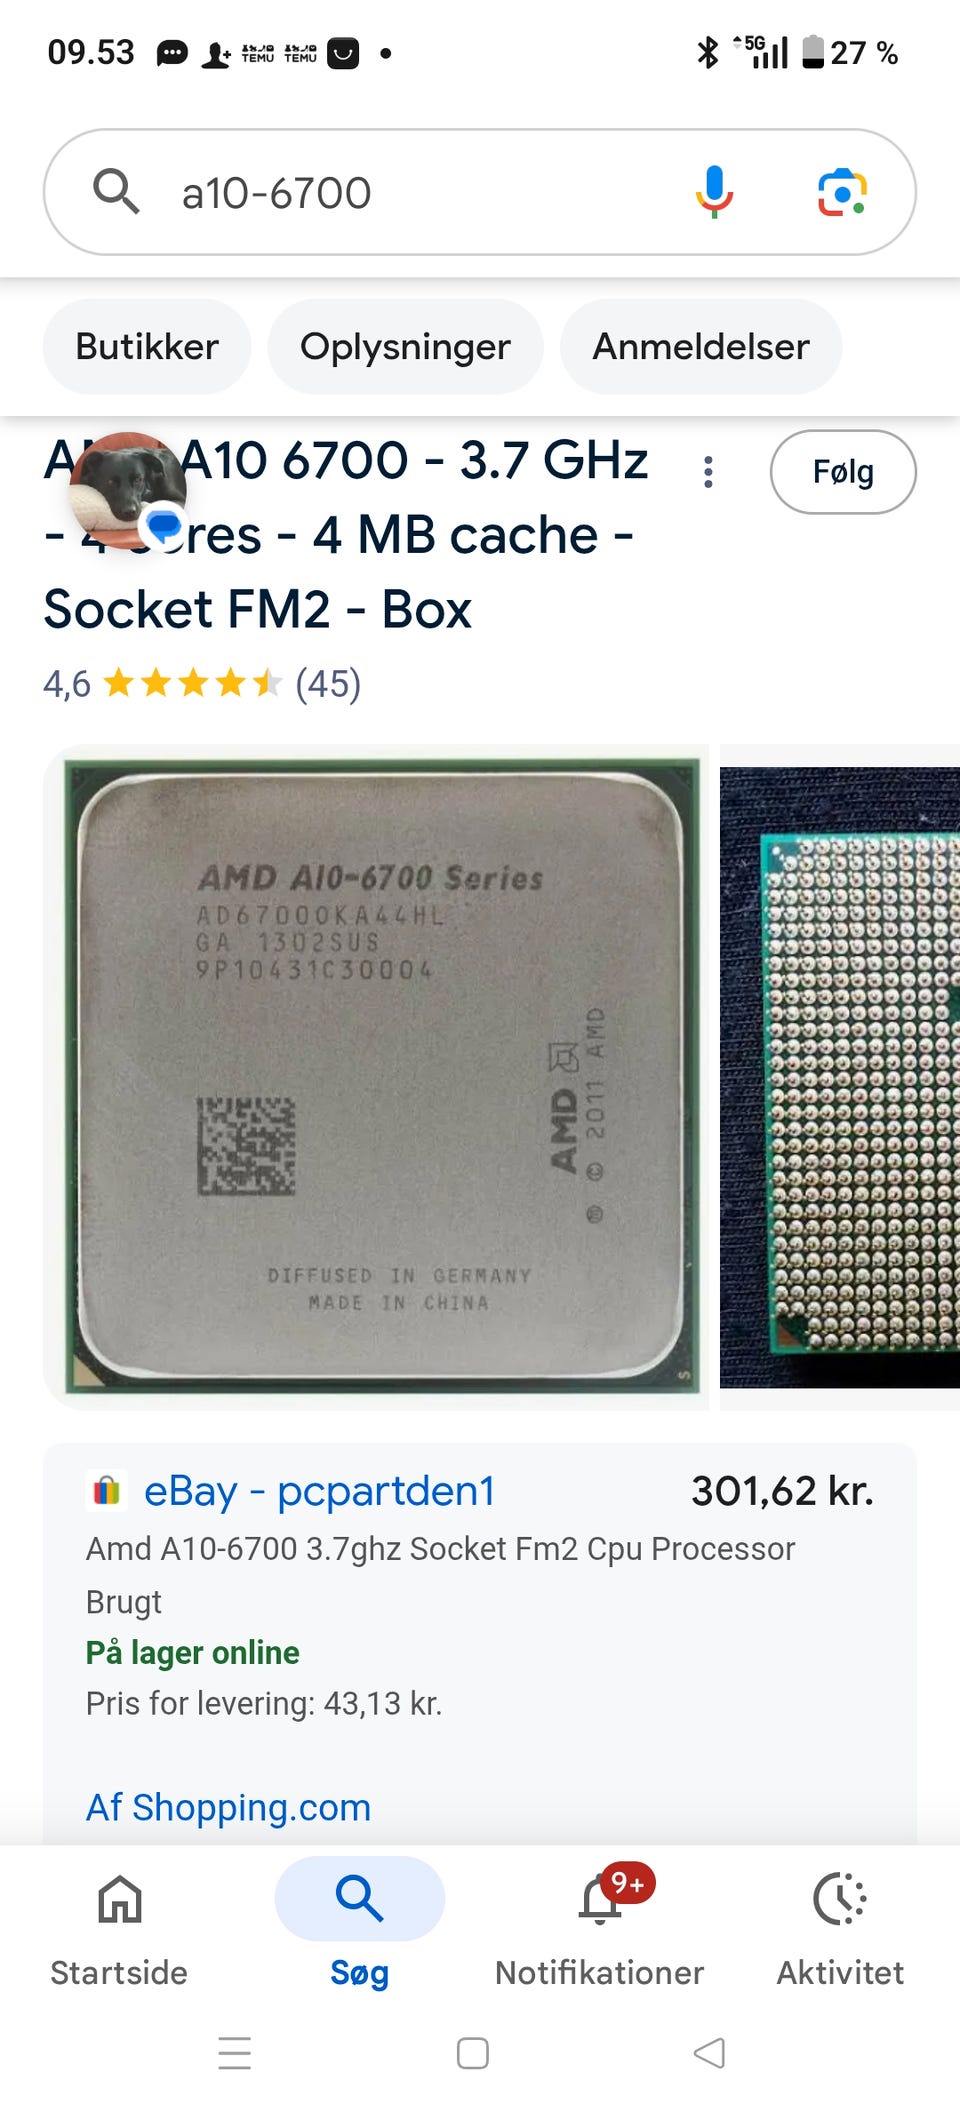Tap Android home square button

pos(472,2053)
